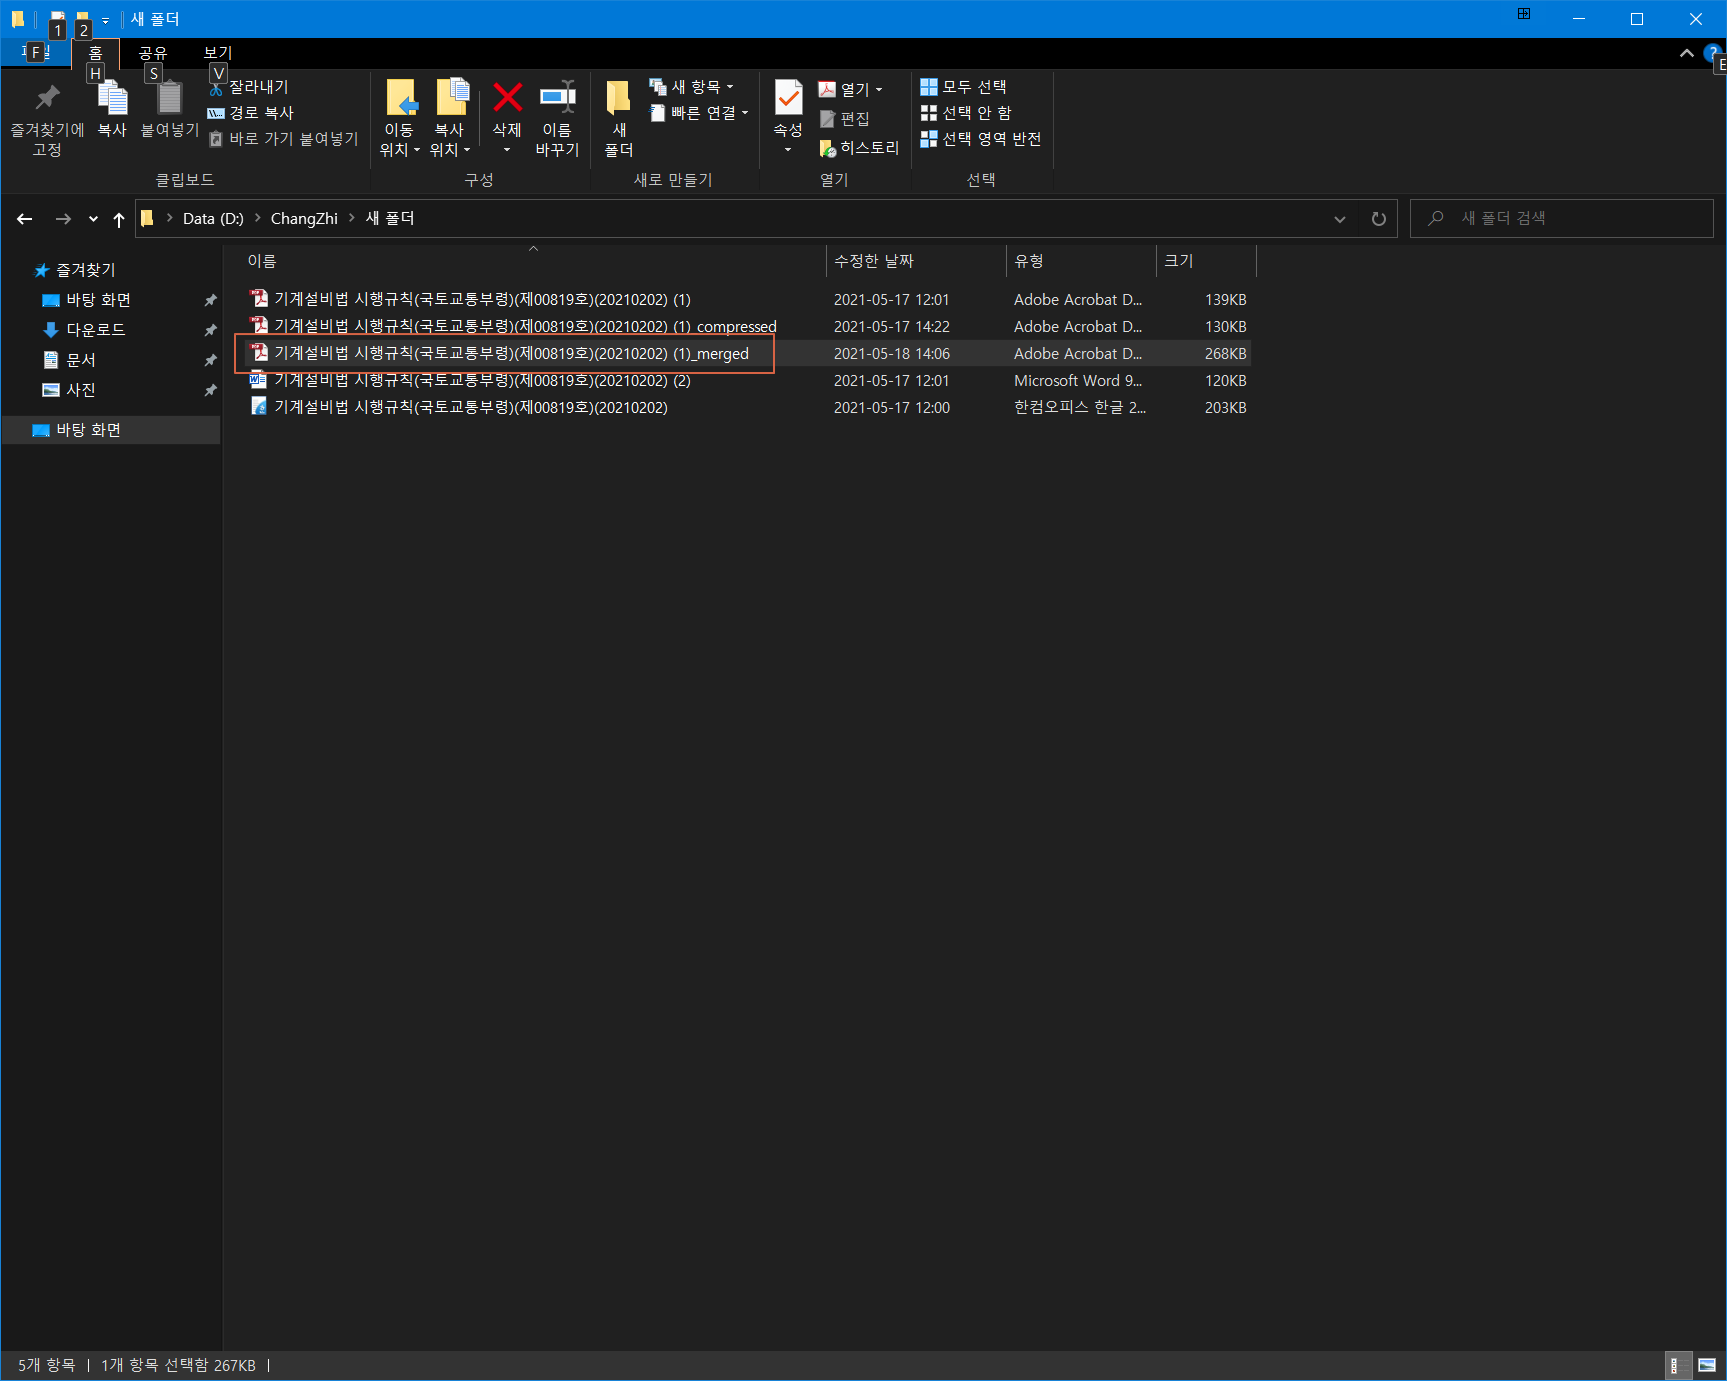Sort files by 크기 column
The height and width of the screenshot is (1381, 1727).
[x=1206, y=261]
